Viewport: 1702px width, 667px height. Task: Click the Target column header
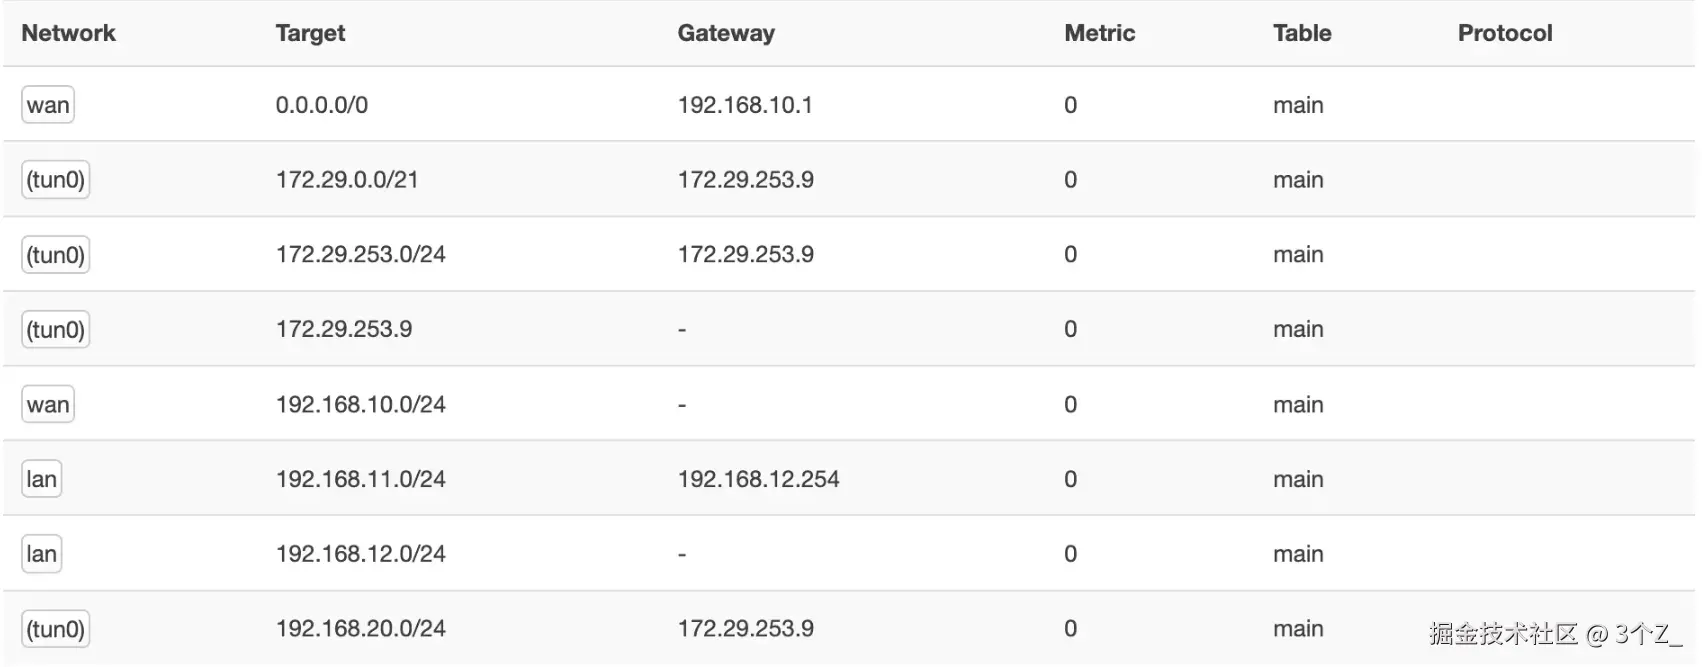[x=310, y=33]
